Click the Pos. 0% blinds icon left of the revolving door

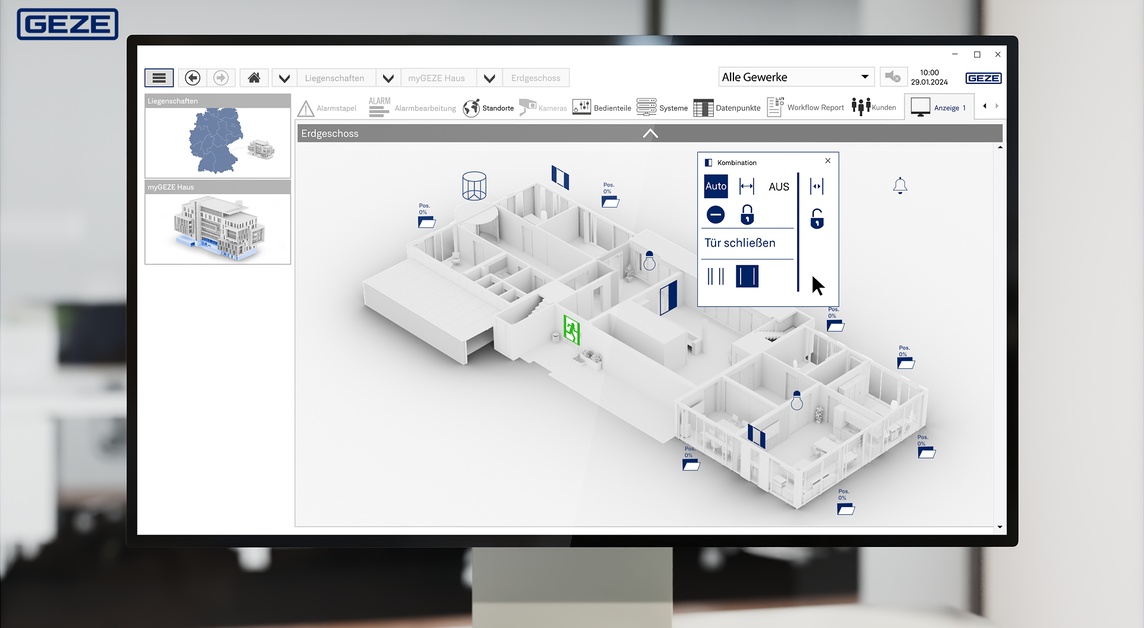pos(426,216)
